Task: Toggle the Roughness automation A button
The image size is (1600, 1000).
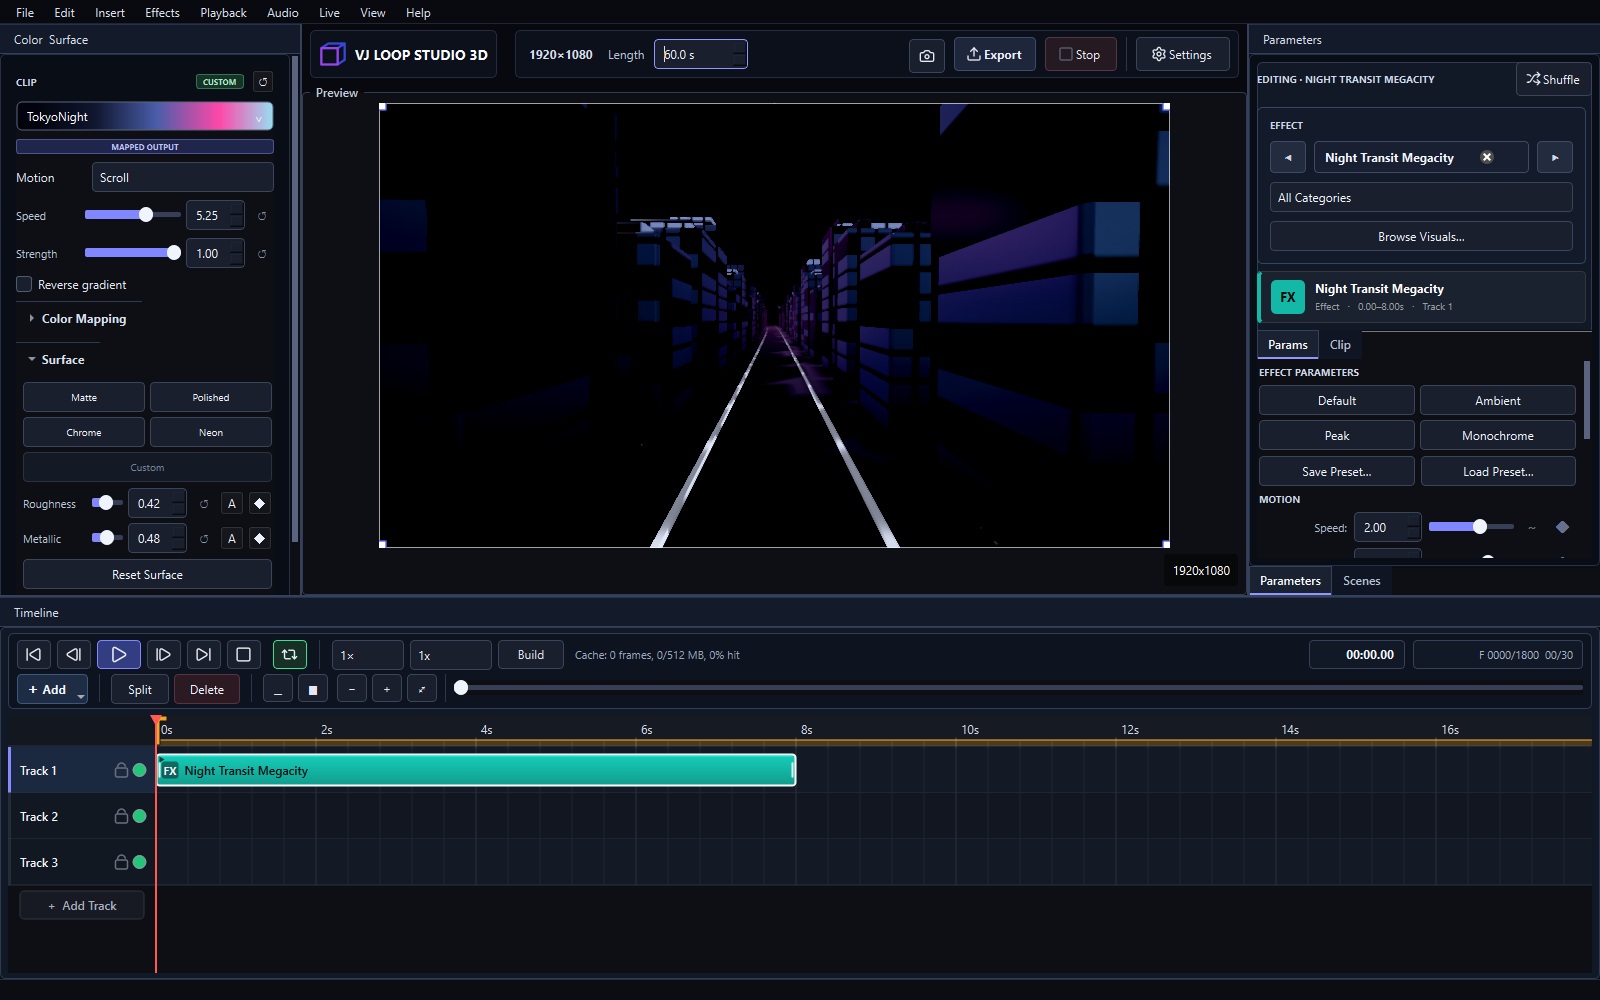Action: (x=232, y=504)
